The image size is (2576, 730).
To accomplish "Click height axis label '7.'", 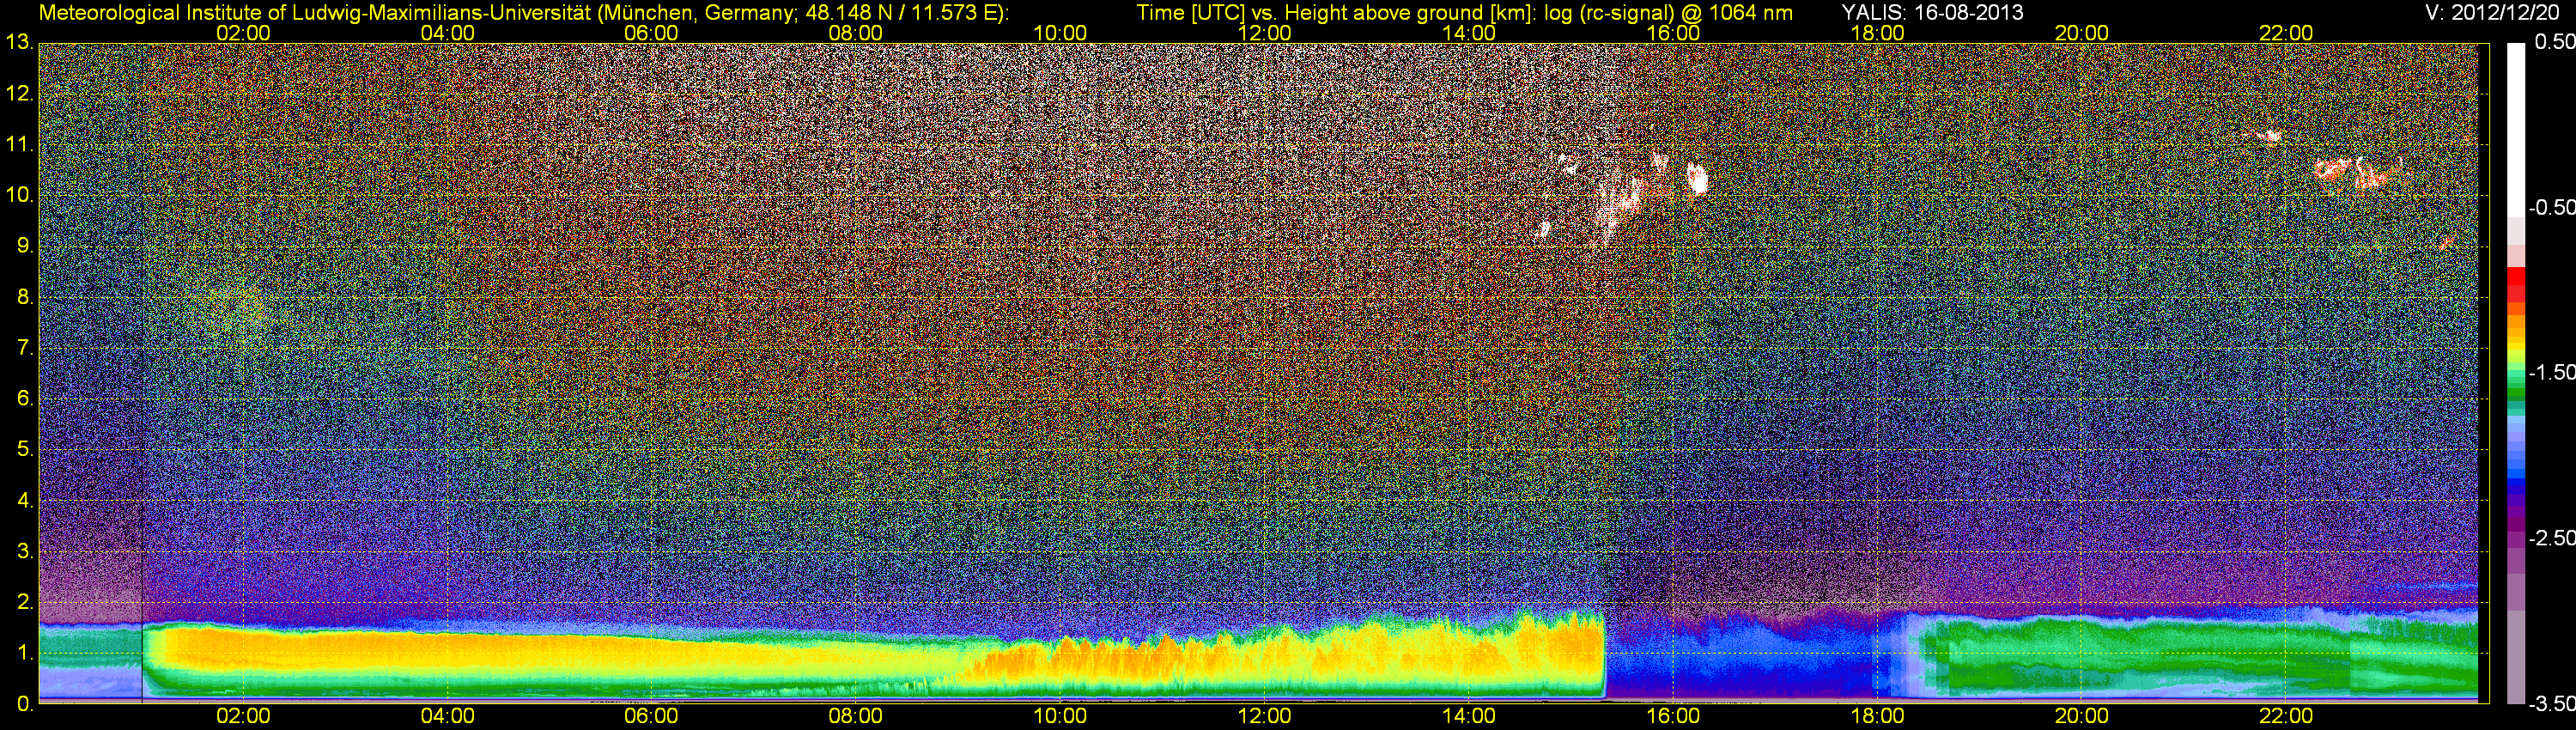I will (x=26, y=348).
